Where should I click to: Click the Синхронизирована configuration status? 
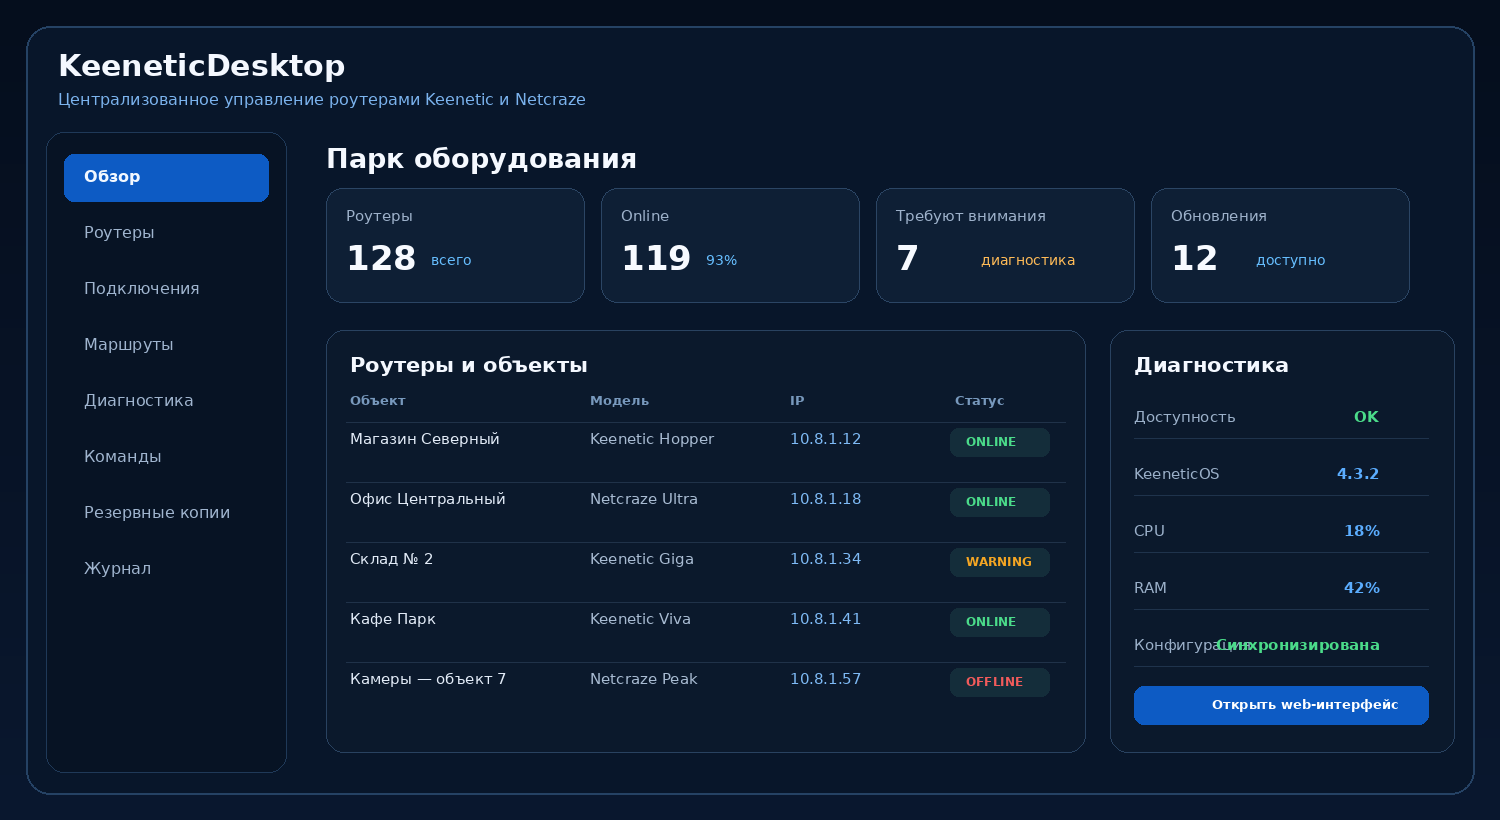coord(1298,645)
